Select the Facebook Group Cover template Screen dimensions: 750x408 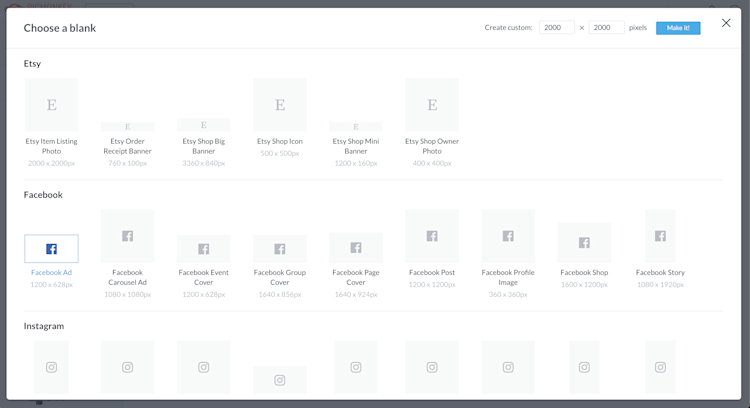280,249
